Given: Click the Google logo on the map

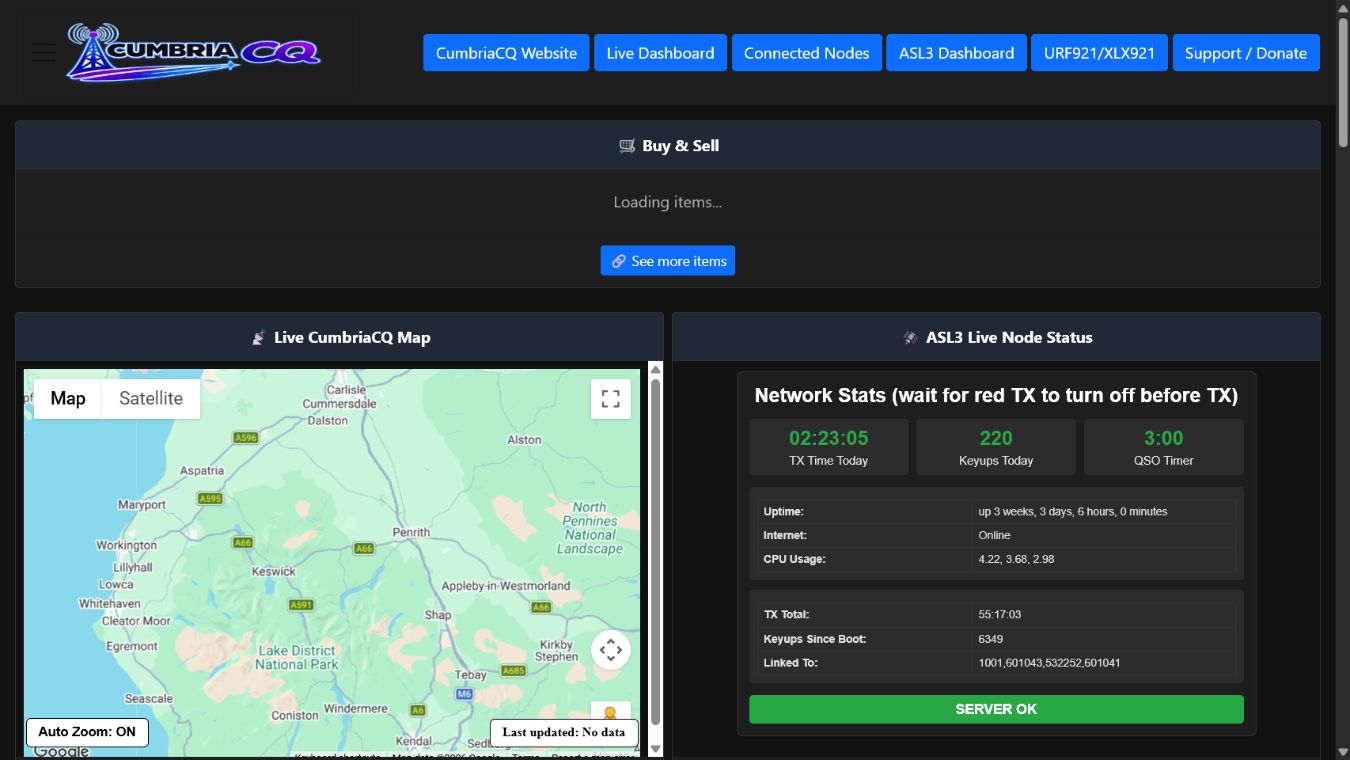Looking at the screenshot, I should tap(60, 751).
